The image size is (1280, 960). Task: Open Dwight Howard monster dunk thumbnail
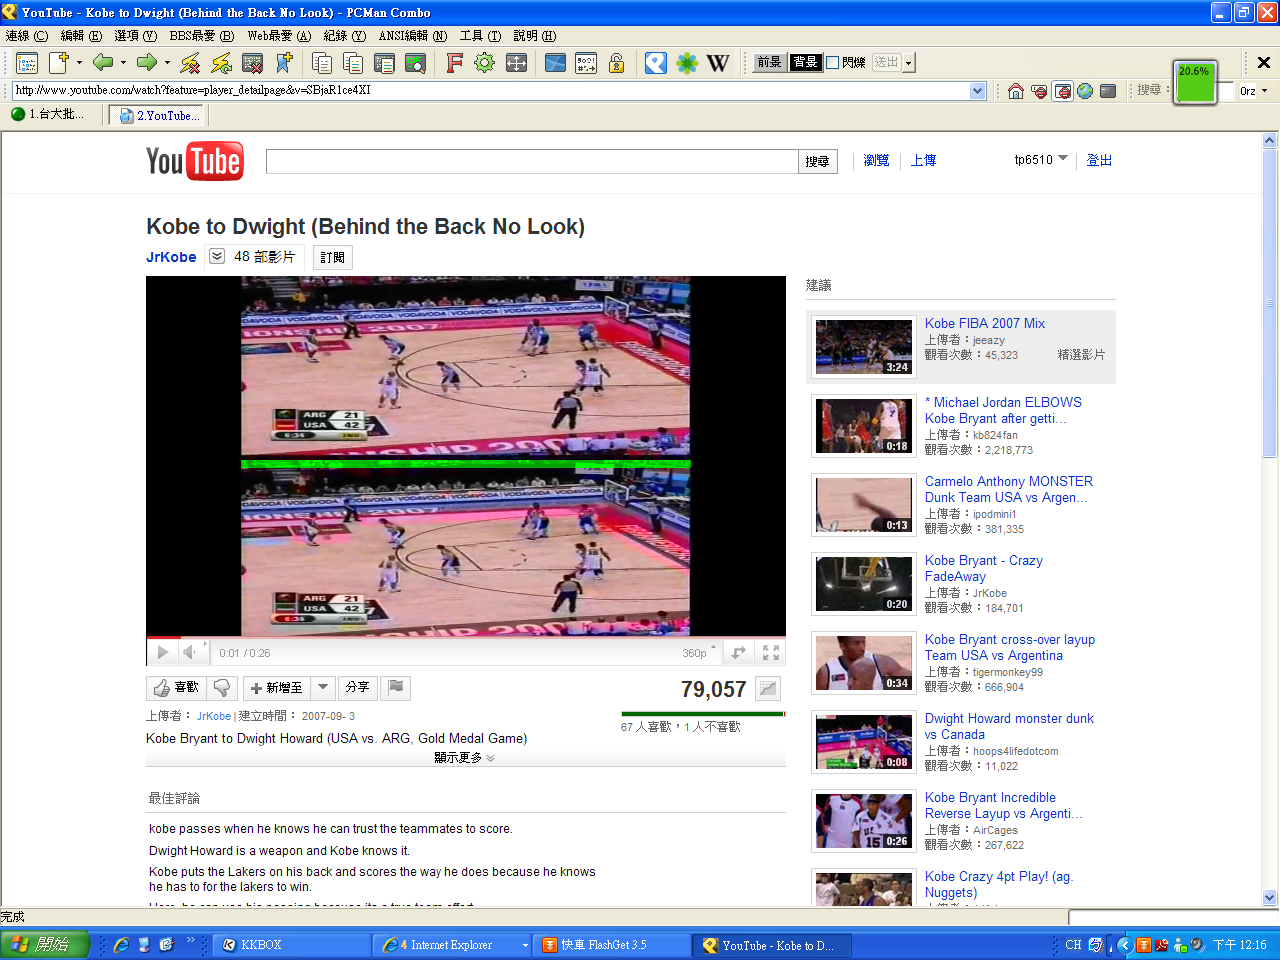pos(863,742)
